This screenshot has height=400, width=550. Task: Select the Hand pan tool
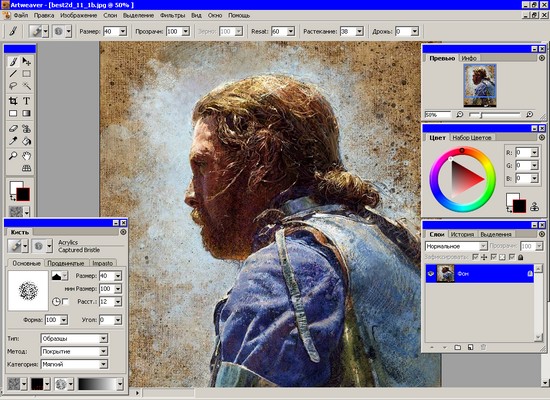[26, 155]
